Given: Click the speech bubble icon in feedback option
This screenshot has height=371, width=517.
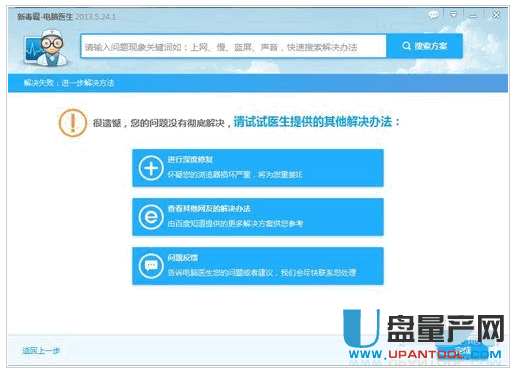Looking at the screenshot, I should point(151,266).
